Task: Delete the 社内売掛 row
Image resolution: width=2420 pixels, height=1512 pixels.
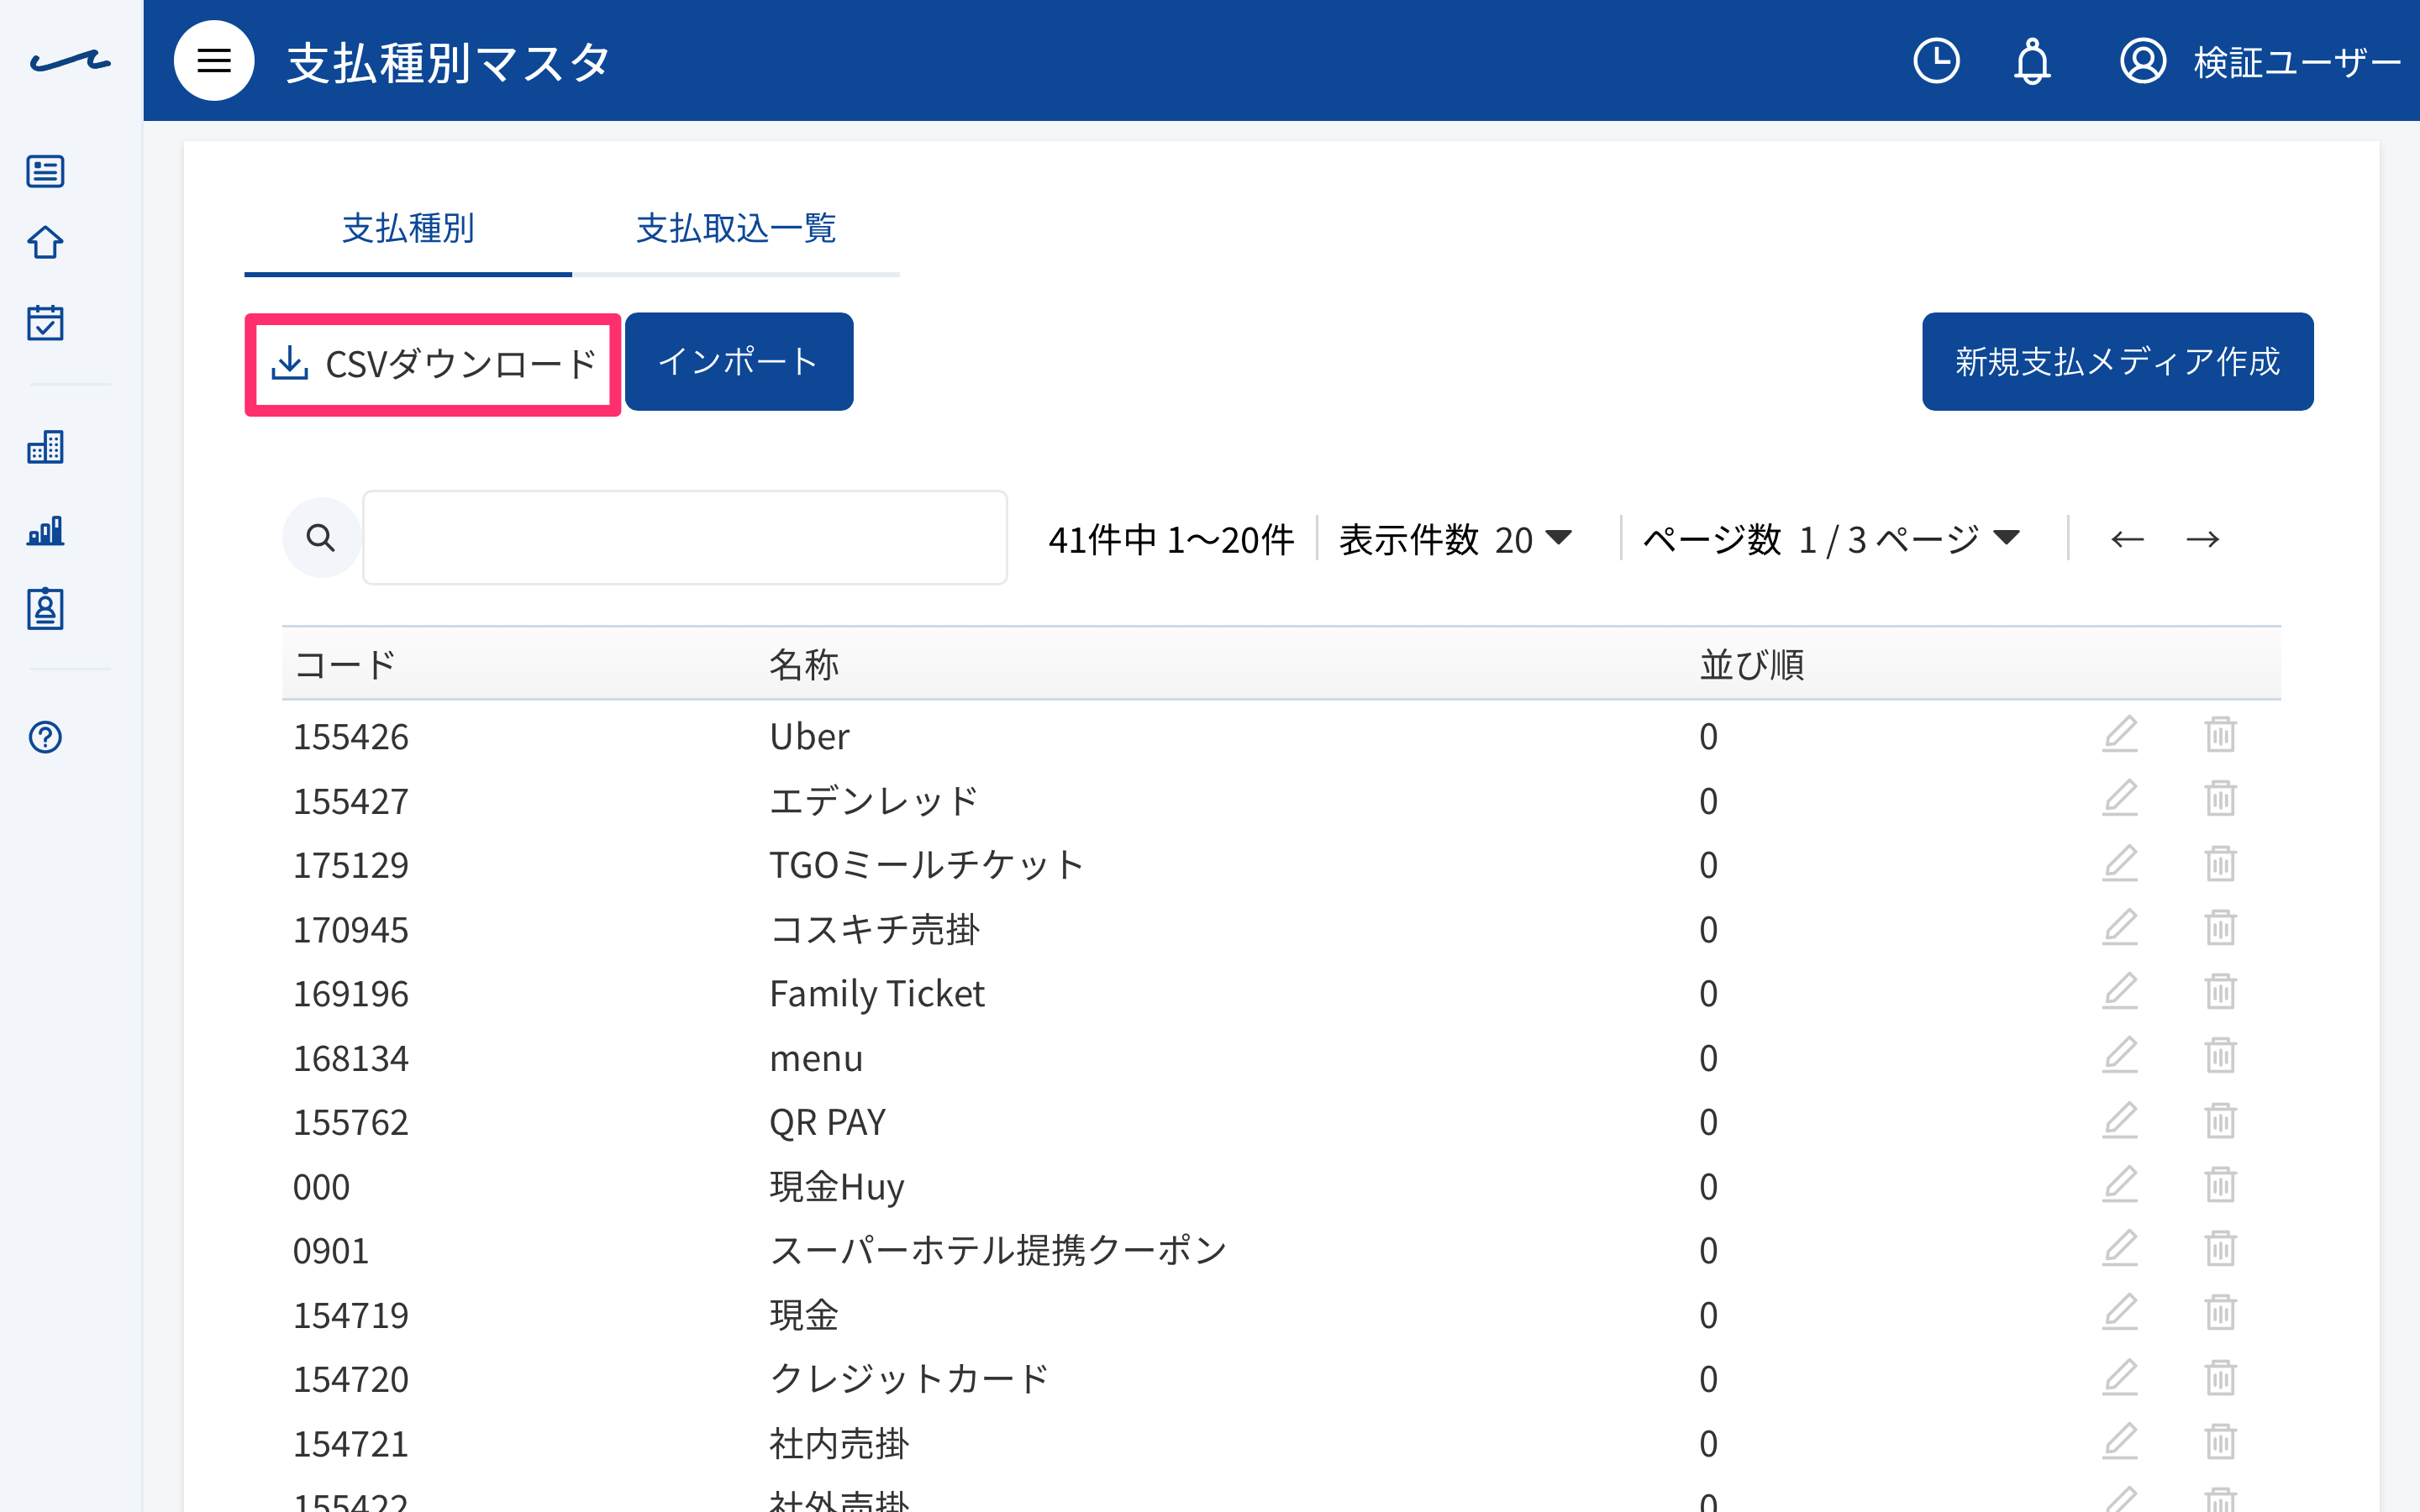Action: [x=2220, y=1442]
